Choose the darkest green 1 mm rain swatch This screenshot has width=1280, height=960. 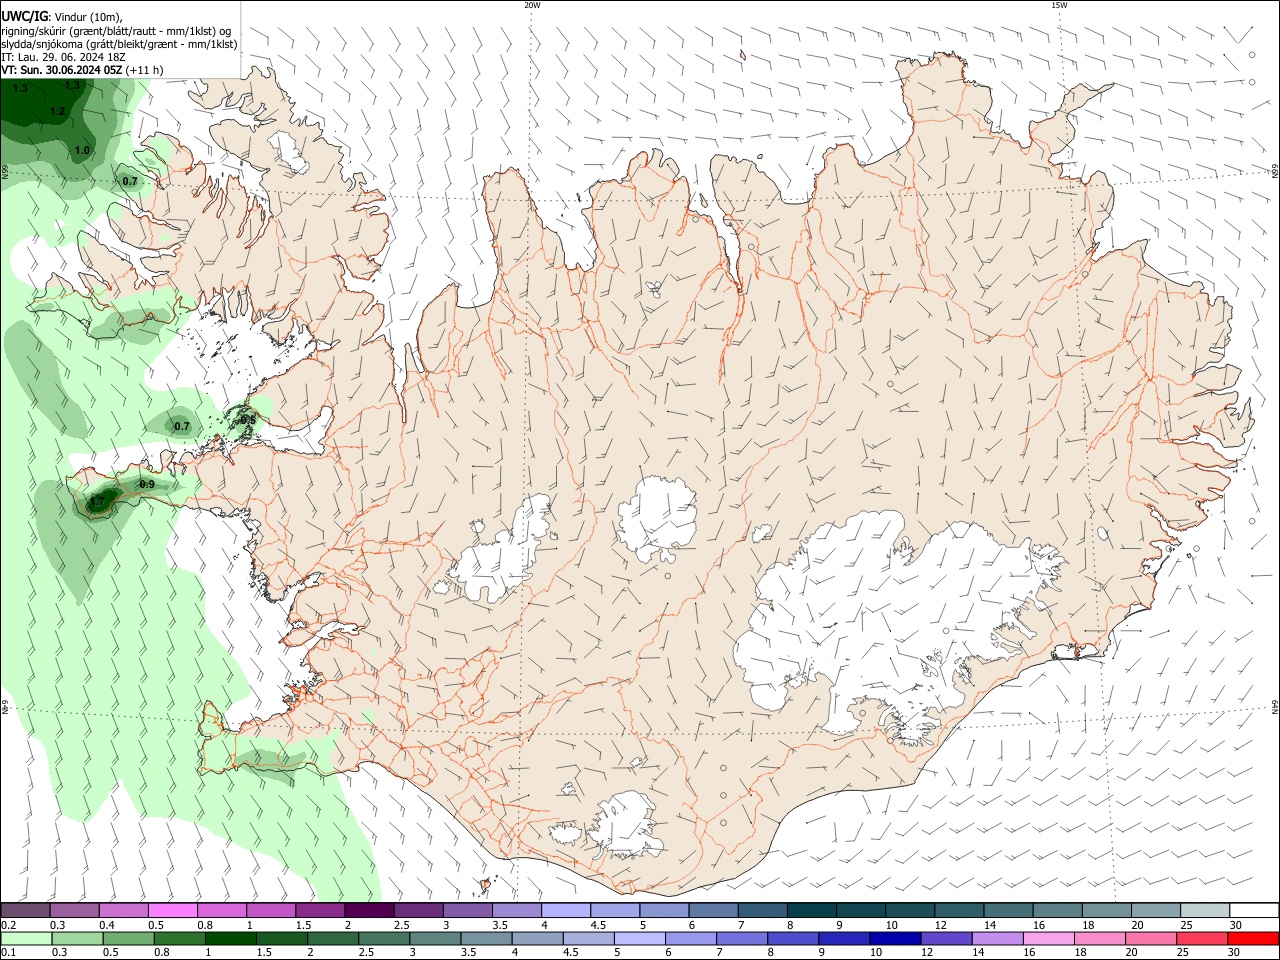(x=230, y=938)
